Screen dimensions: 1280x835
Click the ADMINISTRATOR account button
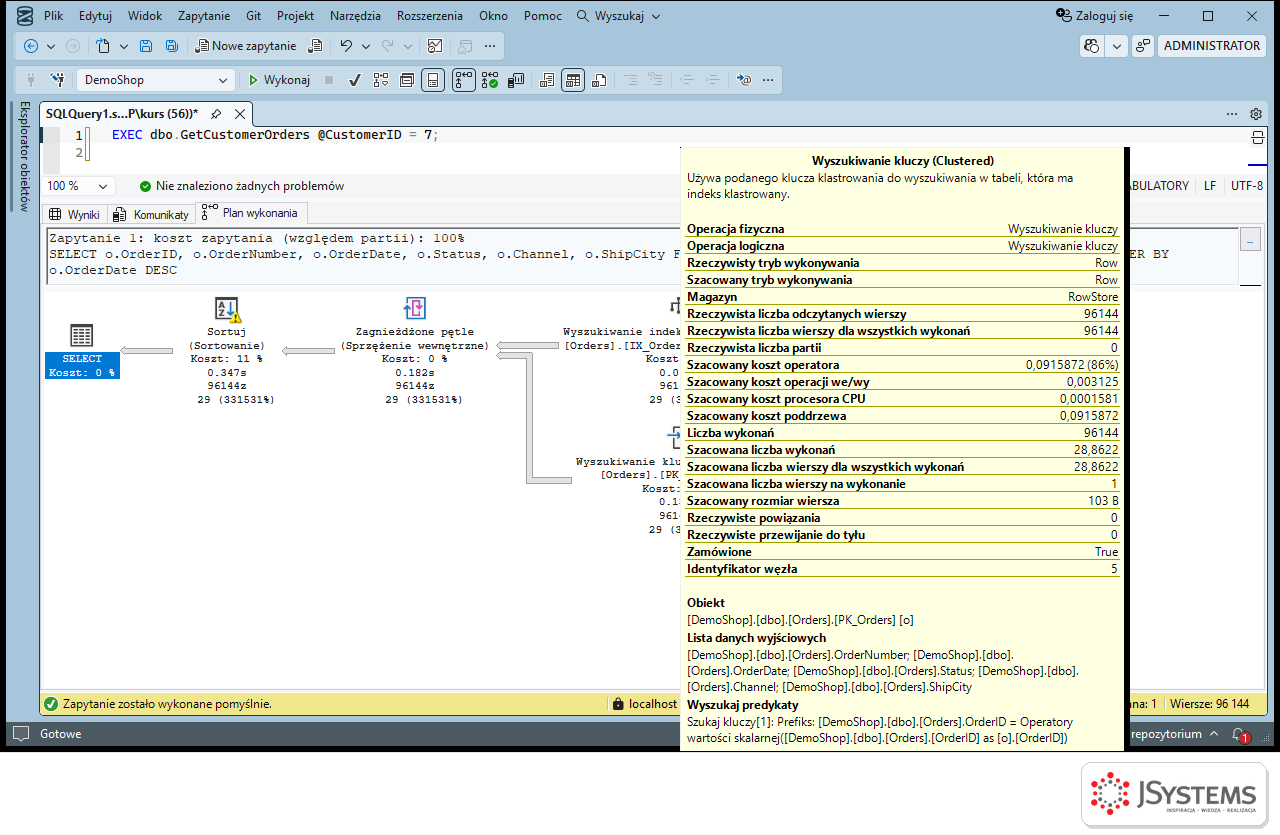tap(1212, 46)
